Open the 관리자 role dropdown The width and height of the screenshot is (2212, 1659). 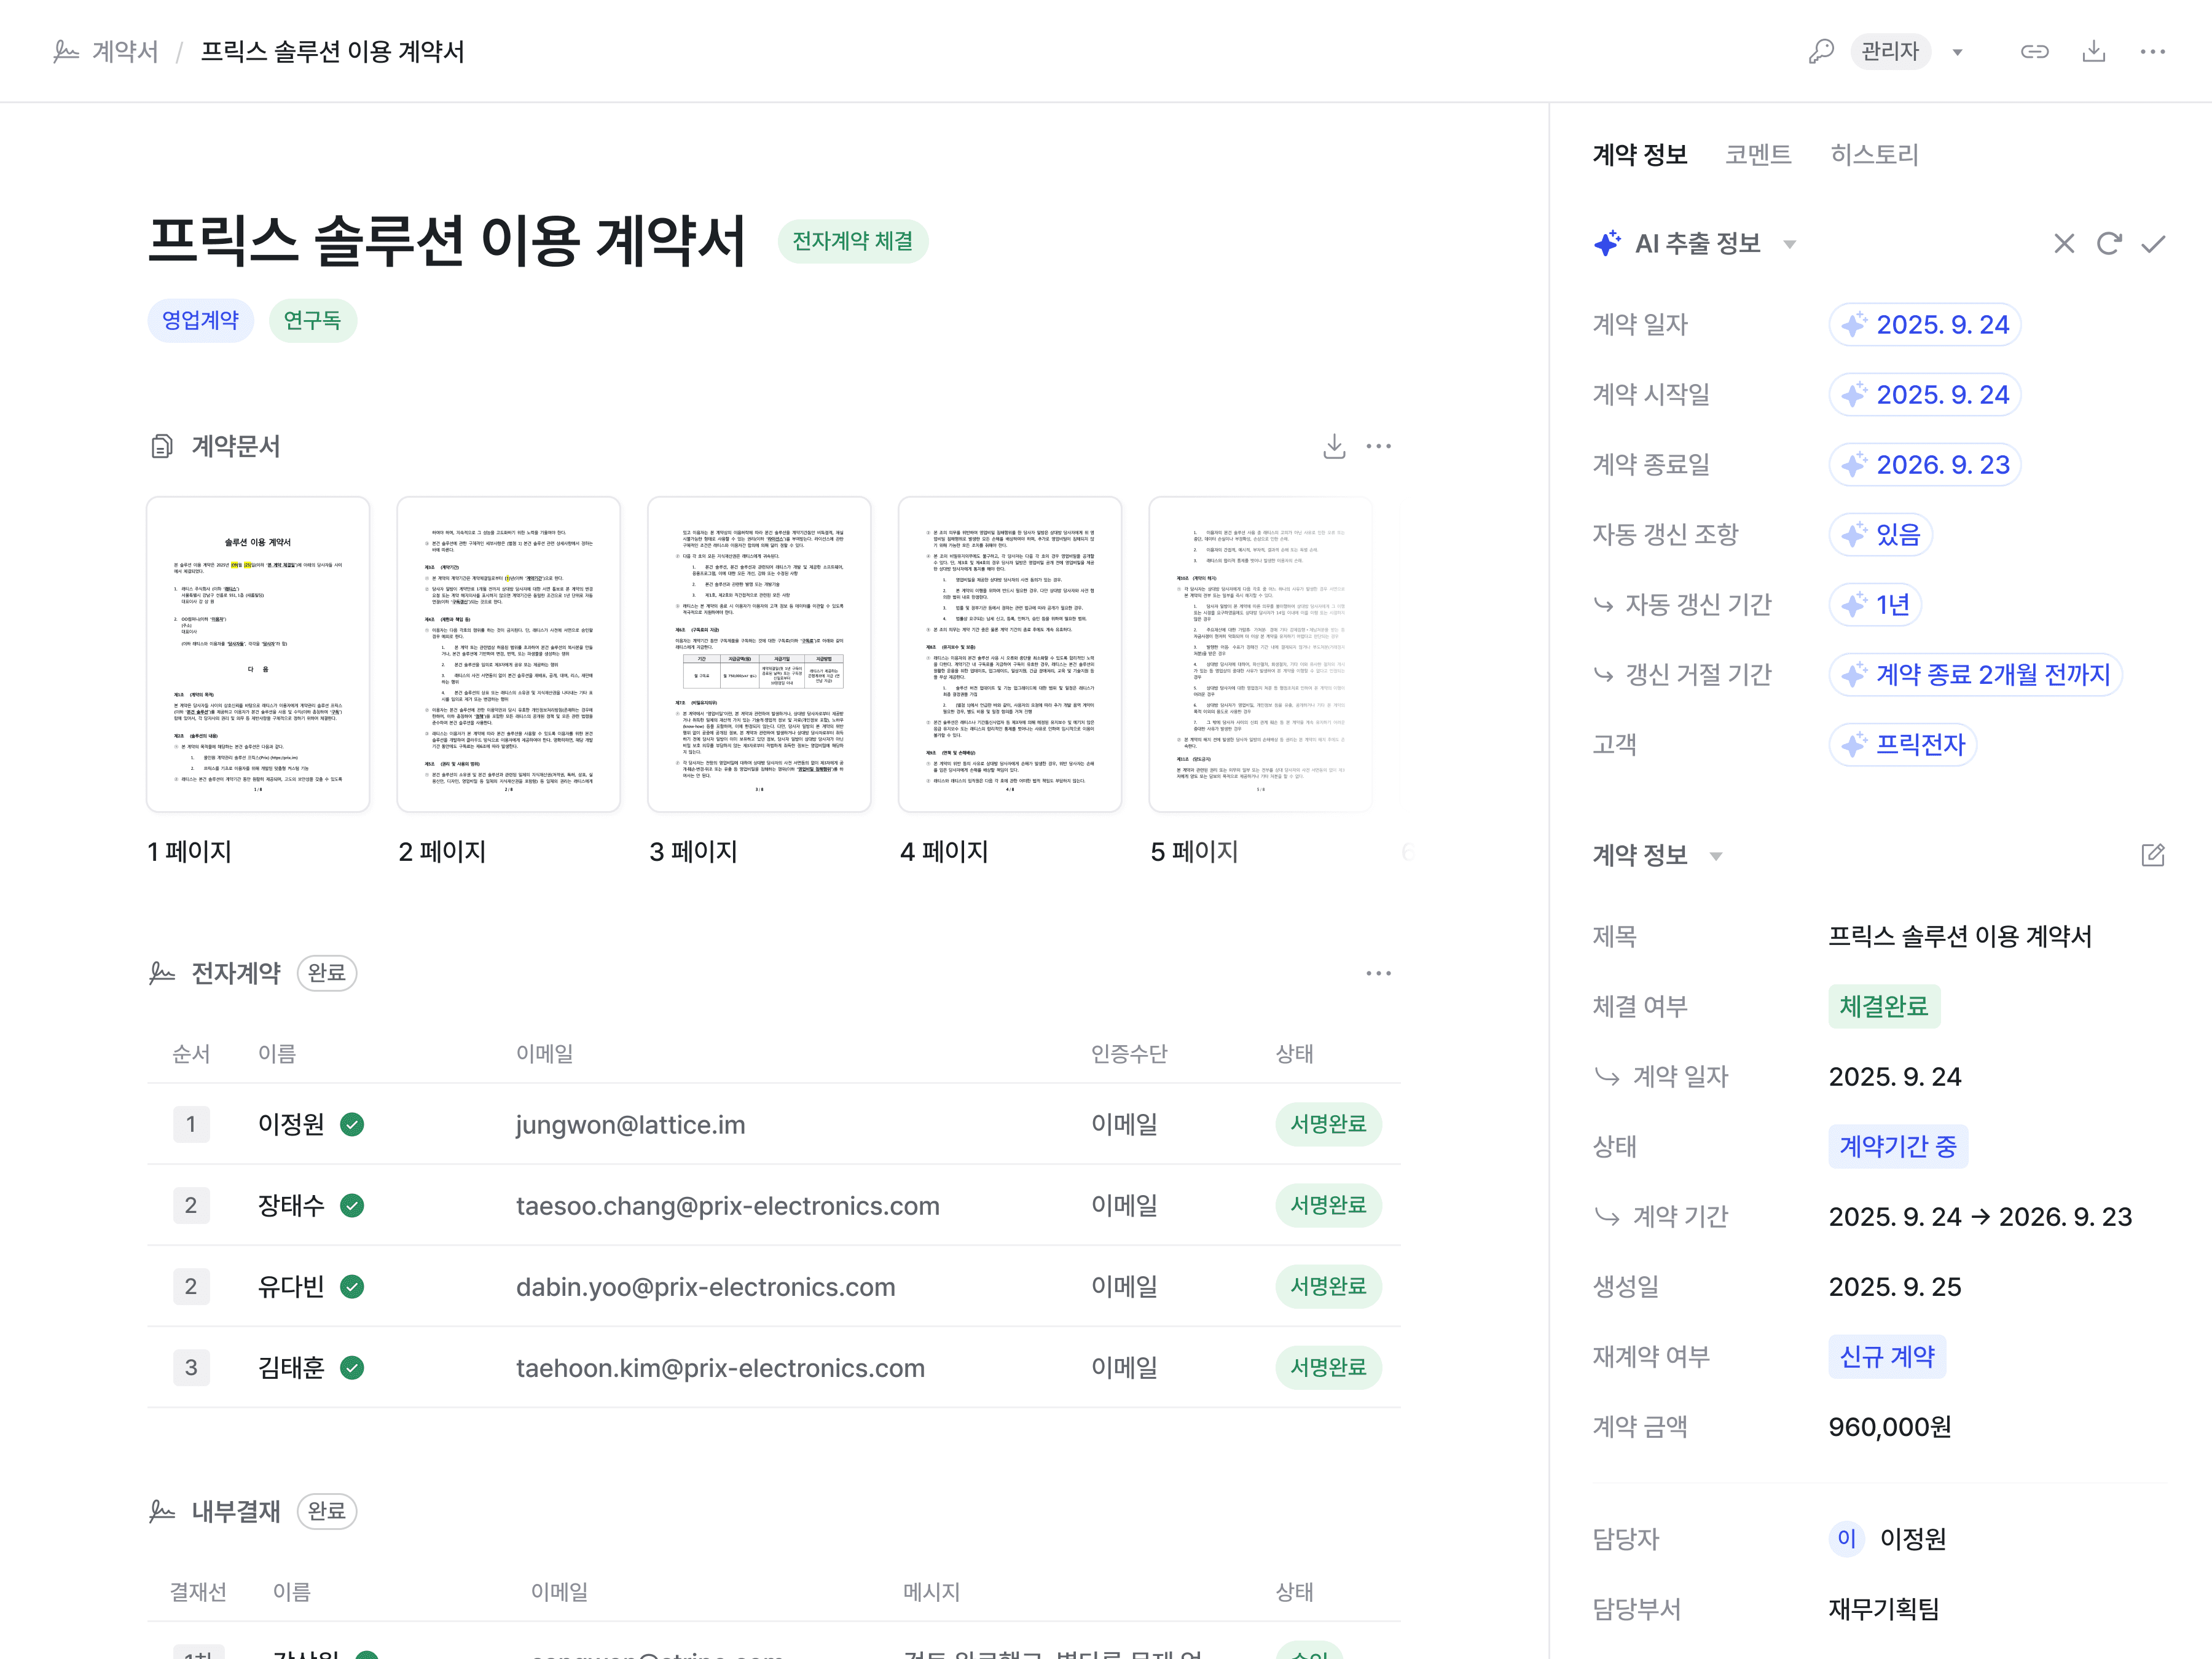[1957, 52]
